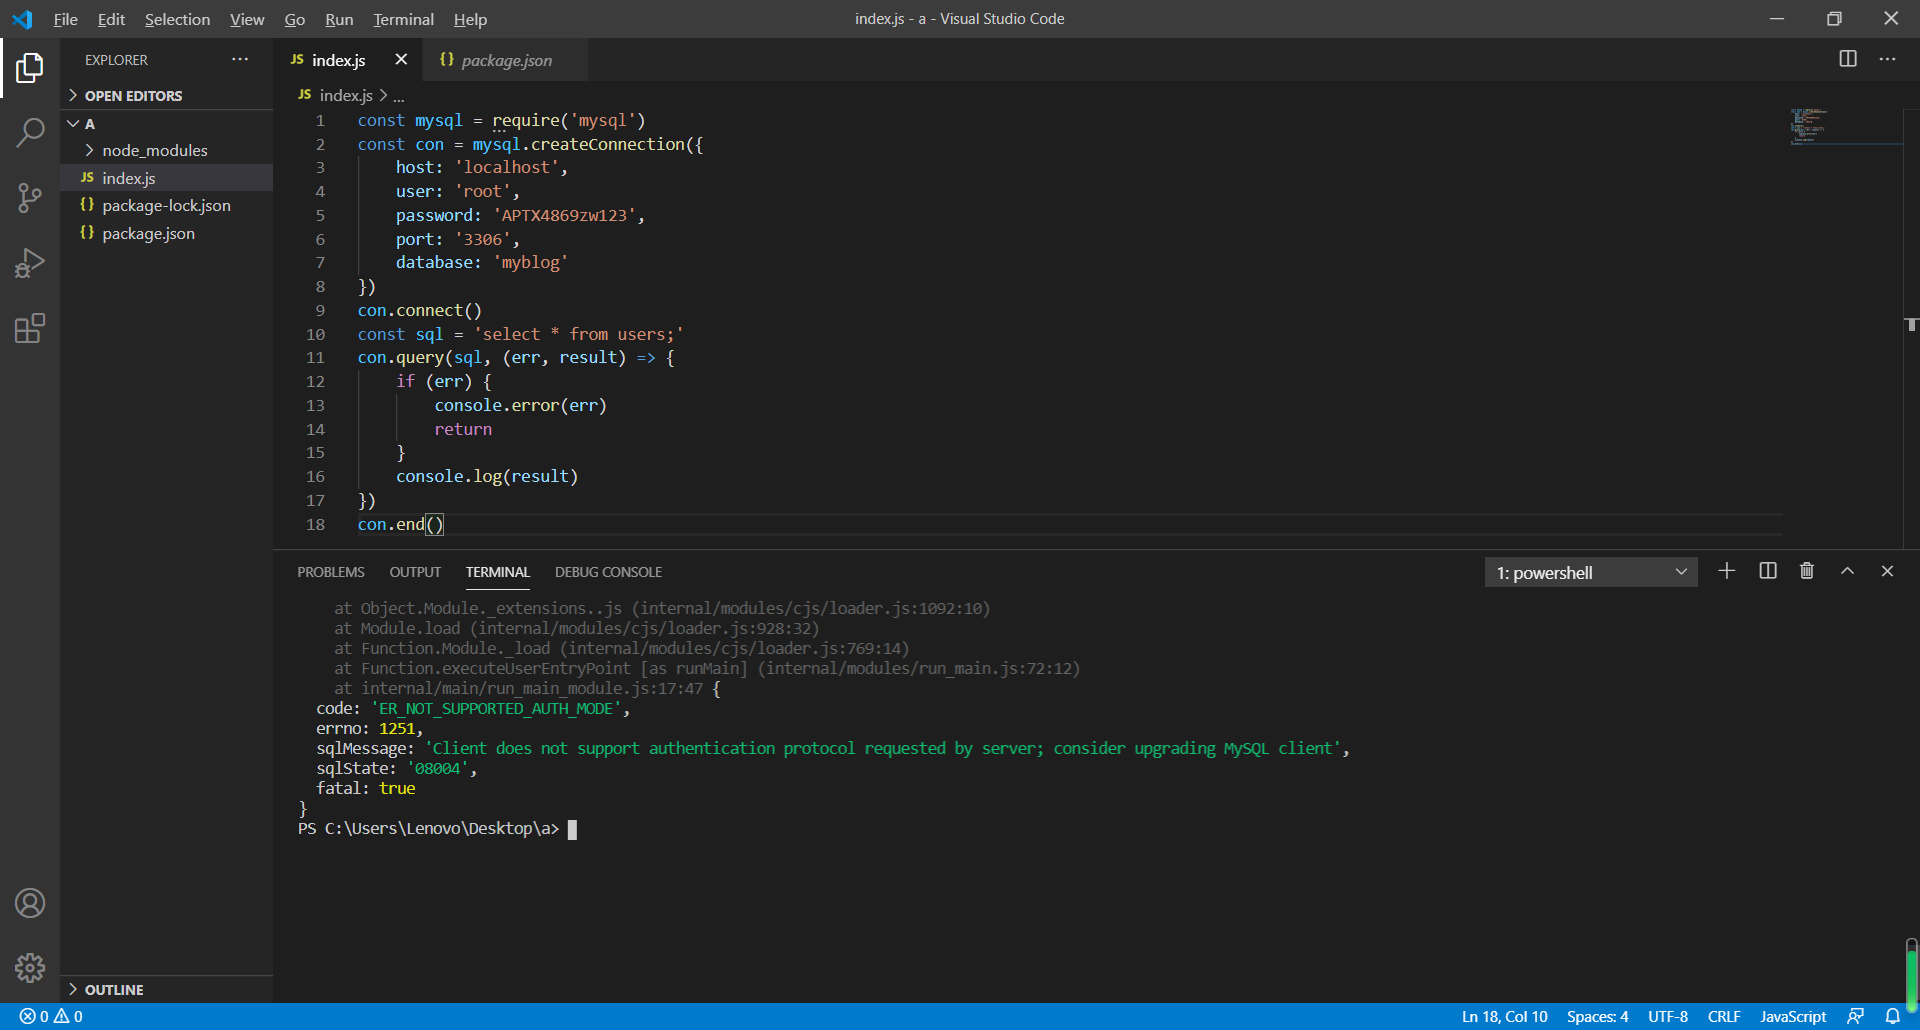Close the index.js editor tab
The width and height of the screenshot is (1920, 1030).
pyautogui.click(x=401, y=60)
